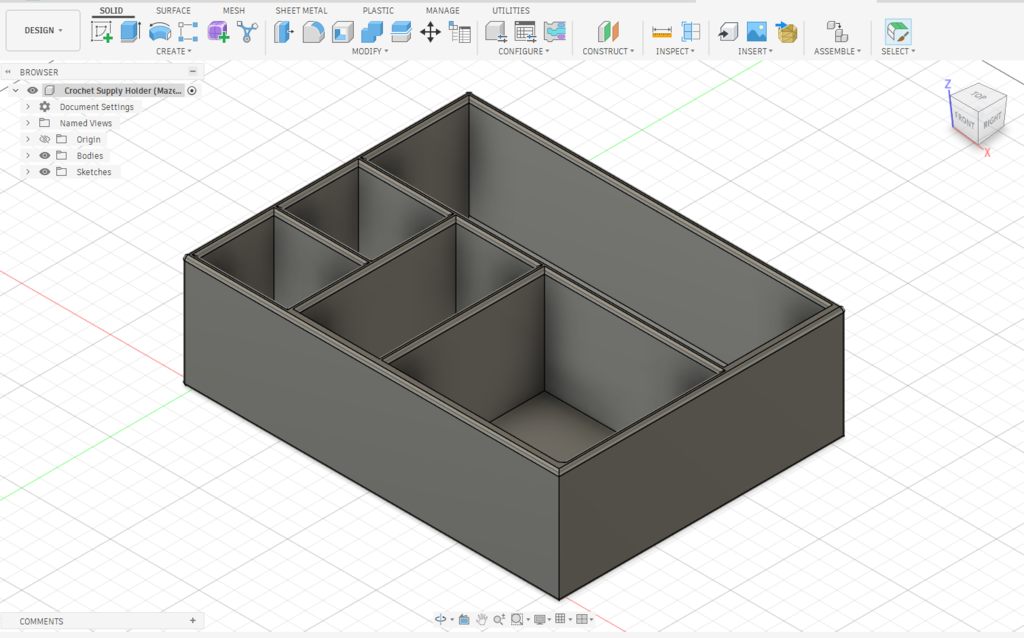Expand the COMMENTS panel with plus button

click(x=193, y=620)
